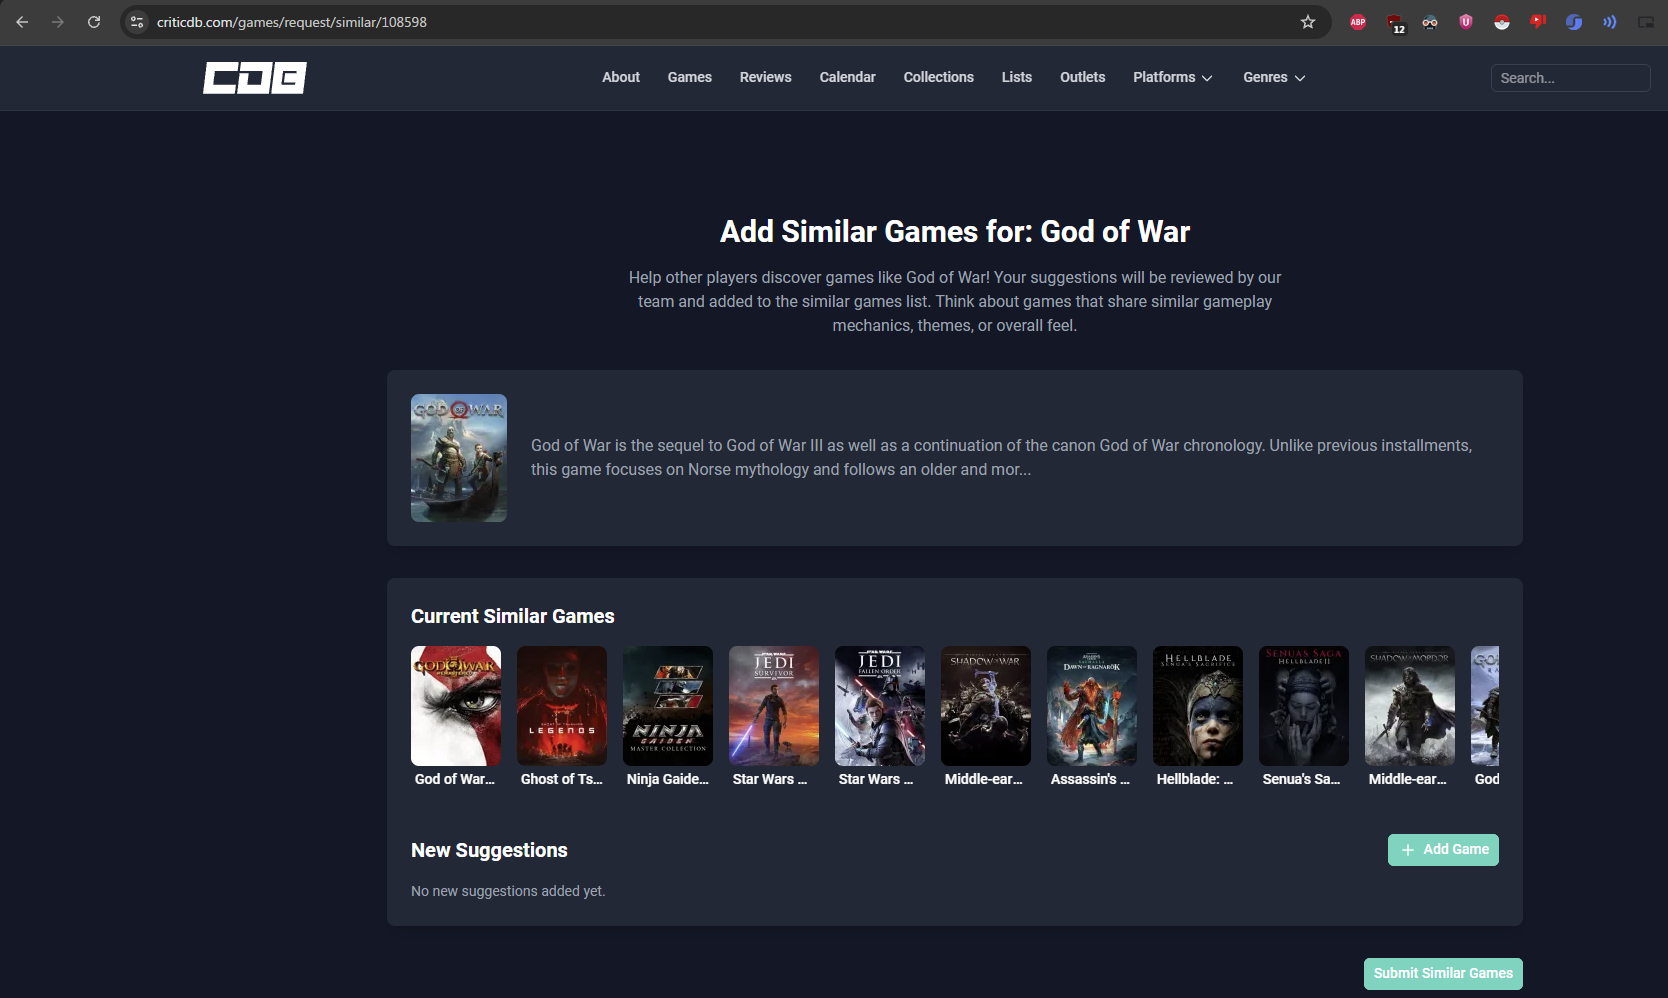Click the address bar URL
This screenshot has width=1668, height=998.
click(x=292, y=22)
